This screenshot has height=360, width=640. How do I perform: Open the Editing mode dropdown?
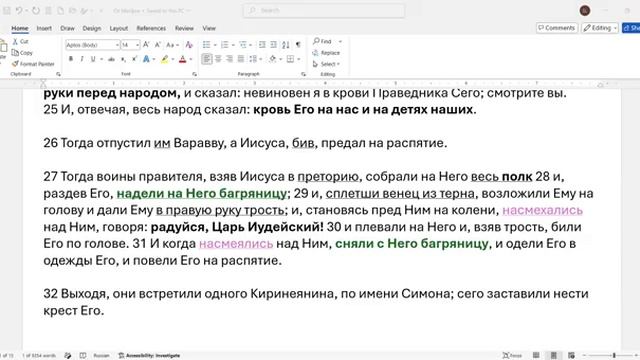tap(600, 28)
